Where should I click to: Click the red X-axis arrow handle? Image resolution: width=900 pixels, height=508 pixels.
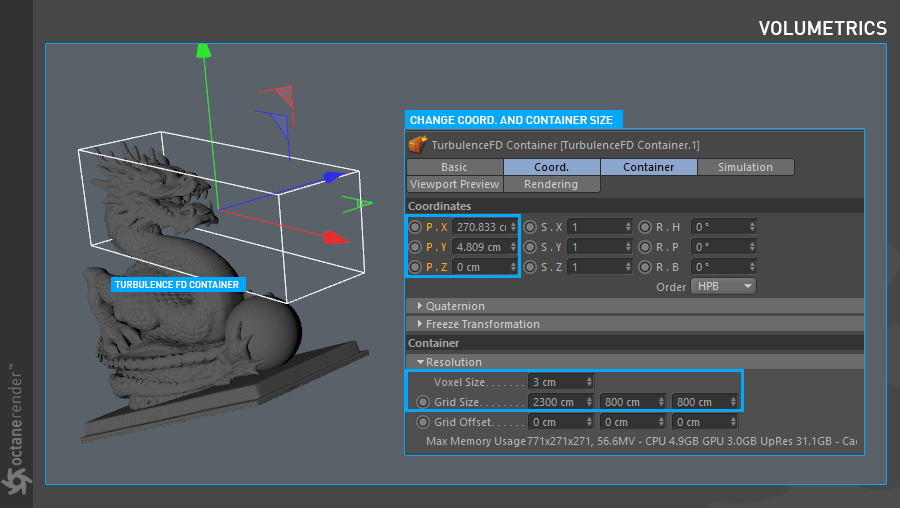point(336,237)
